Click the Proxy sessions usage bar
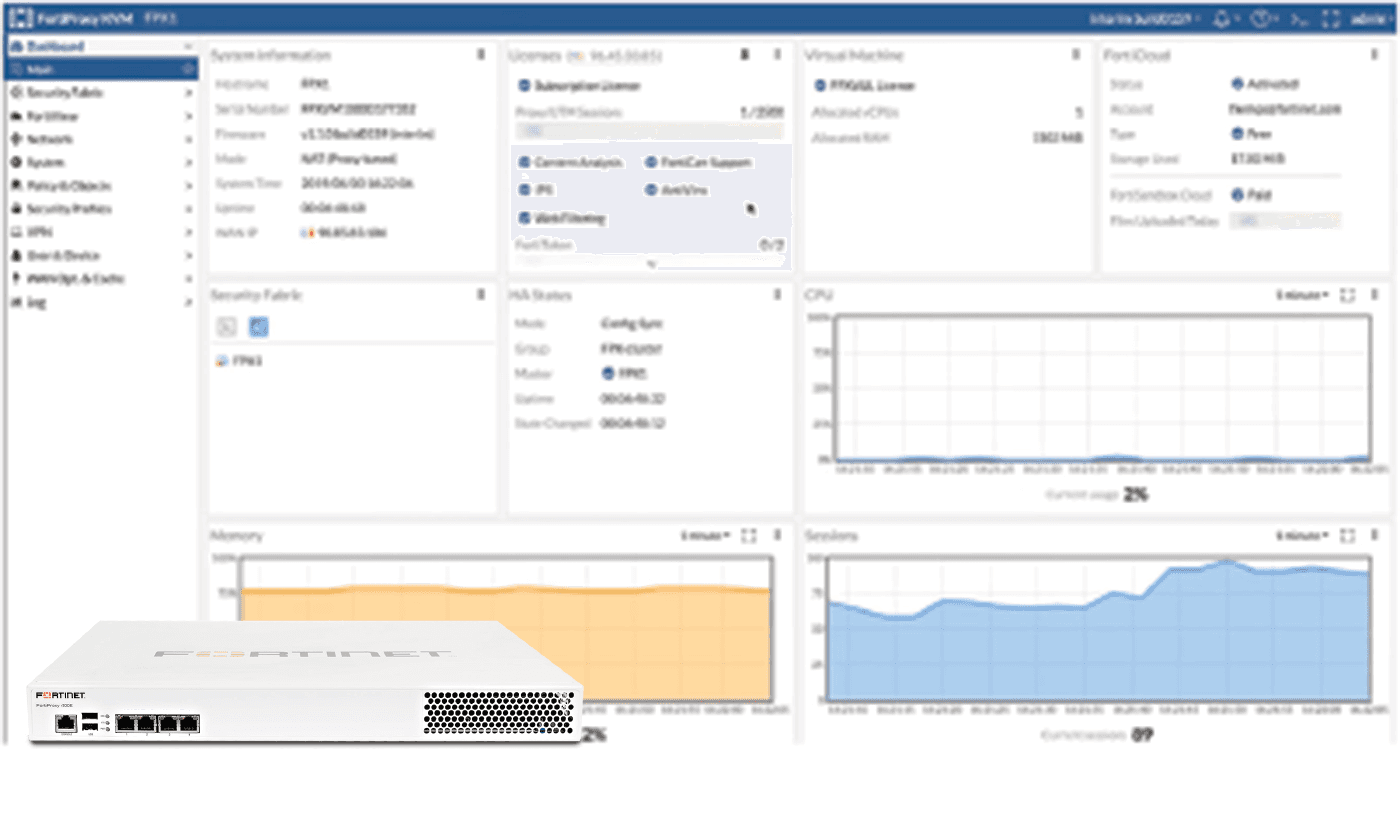This screenshot has width=1400, height=834. (649, 131)
